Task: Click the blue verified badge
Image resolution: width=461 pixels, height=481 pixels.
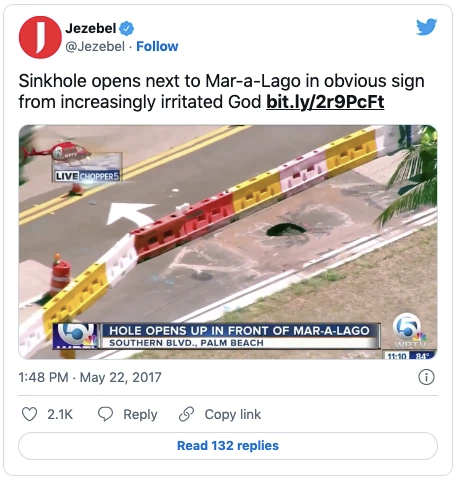Action: click(127, 29)
